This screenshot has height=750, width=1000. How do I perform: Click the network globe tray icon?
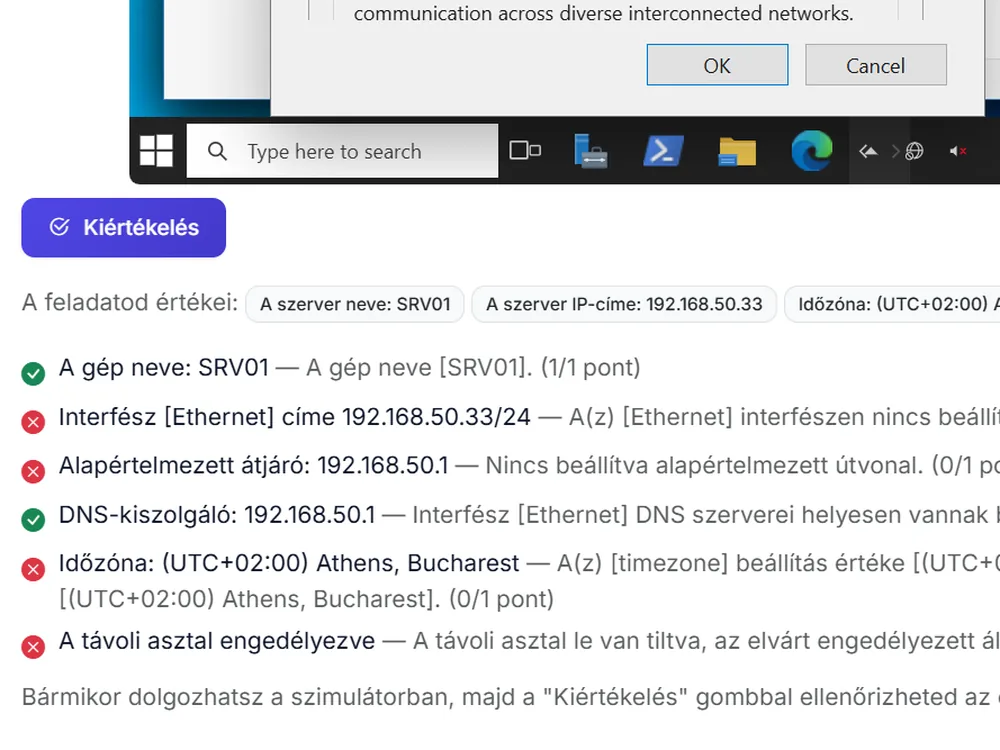tap(914, 151)
